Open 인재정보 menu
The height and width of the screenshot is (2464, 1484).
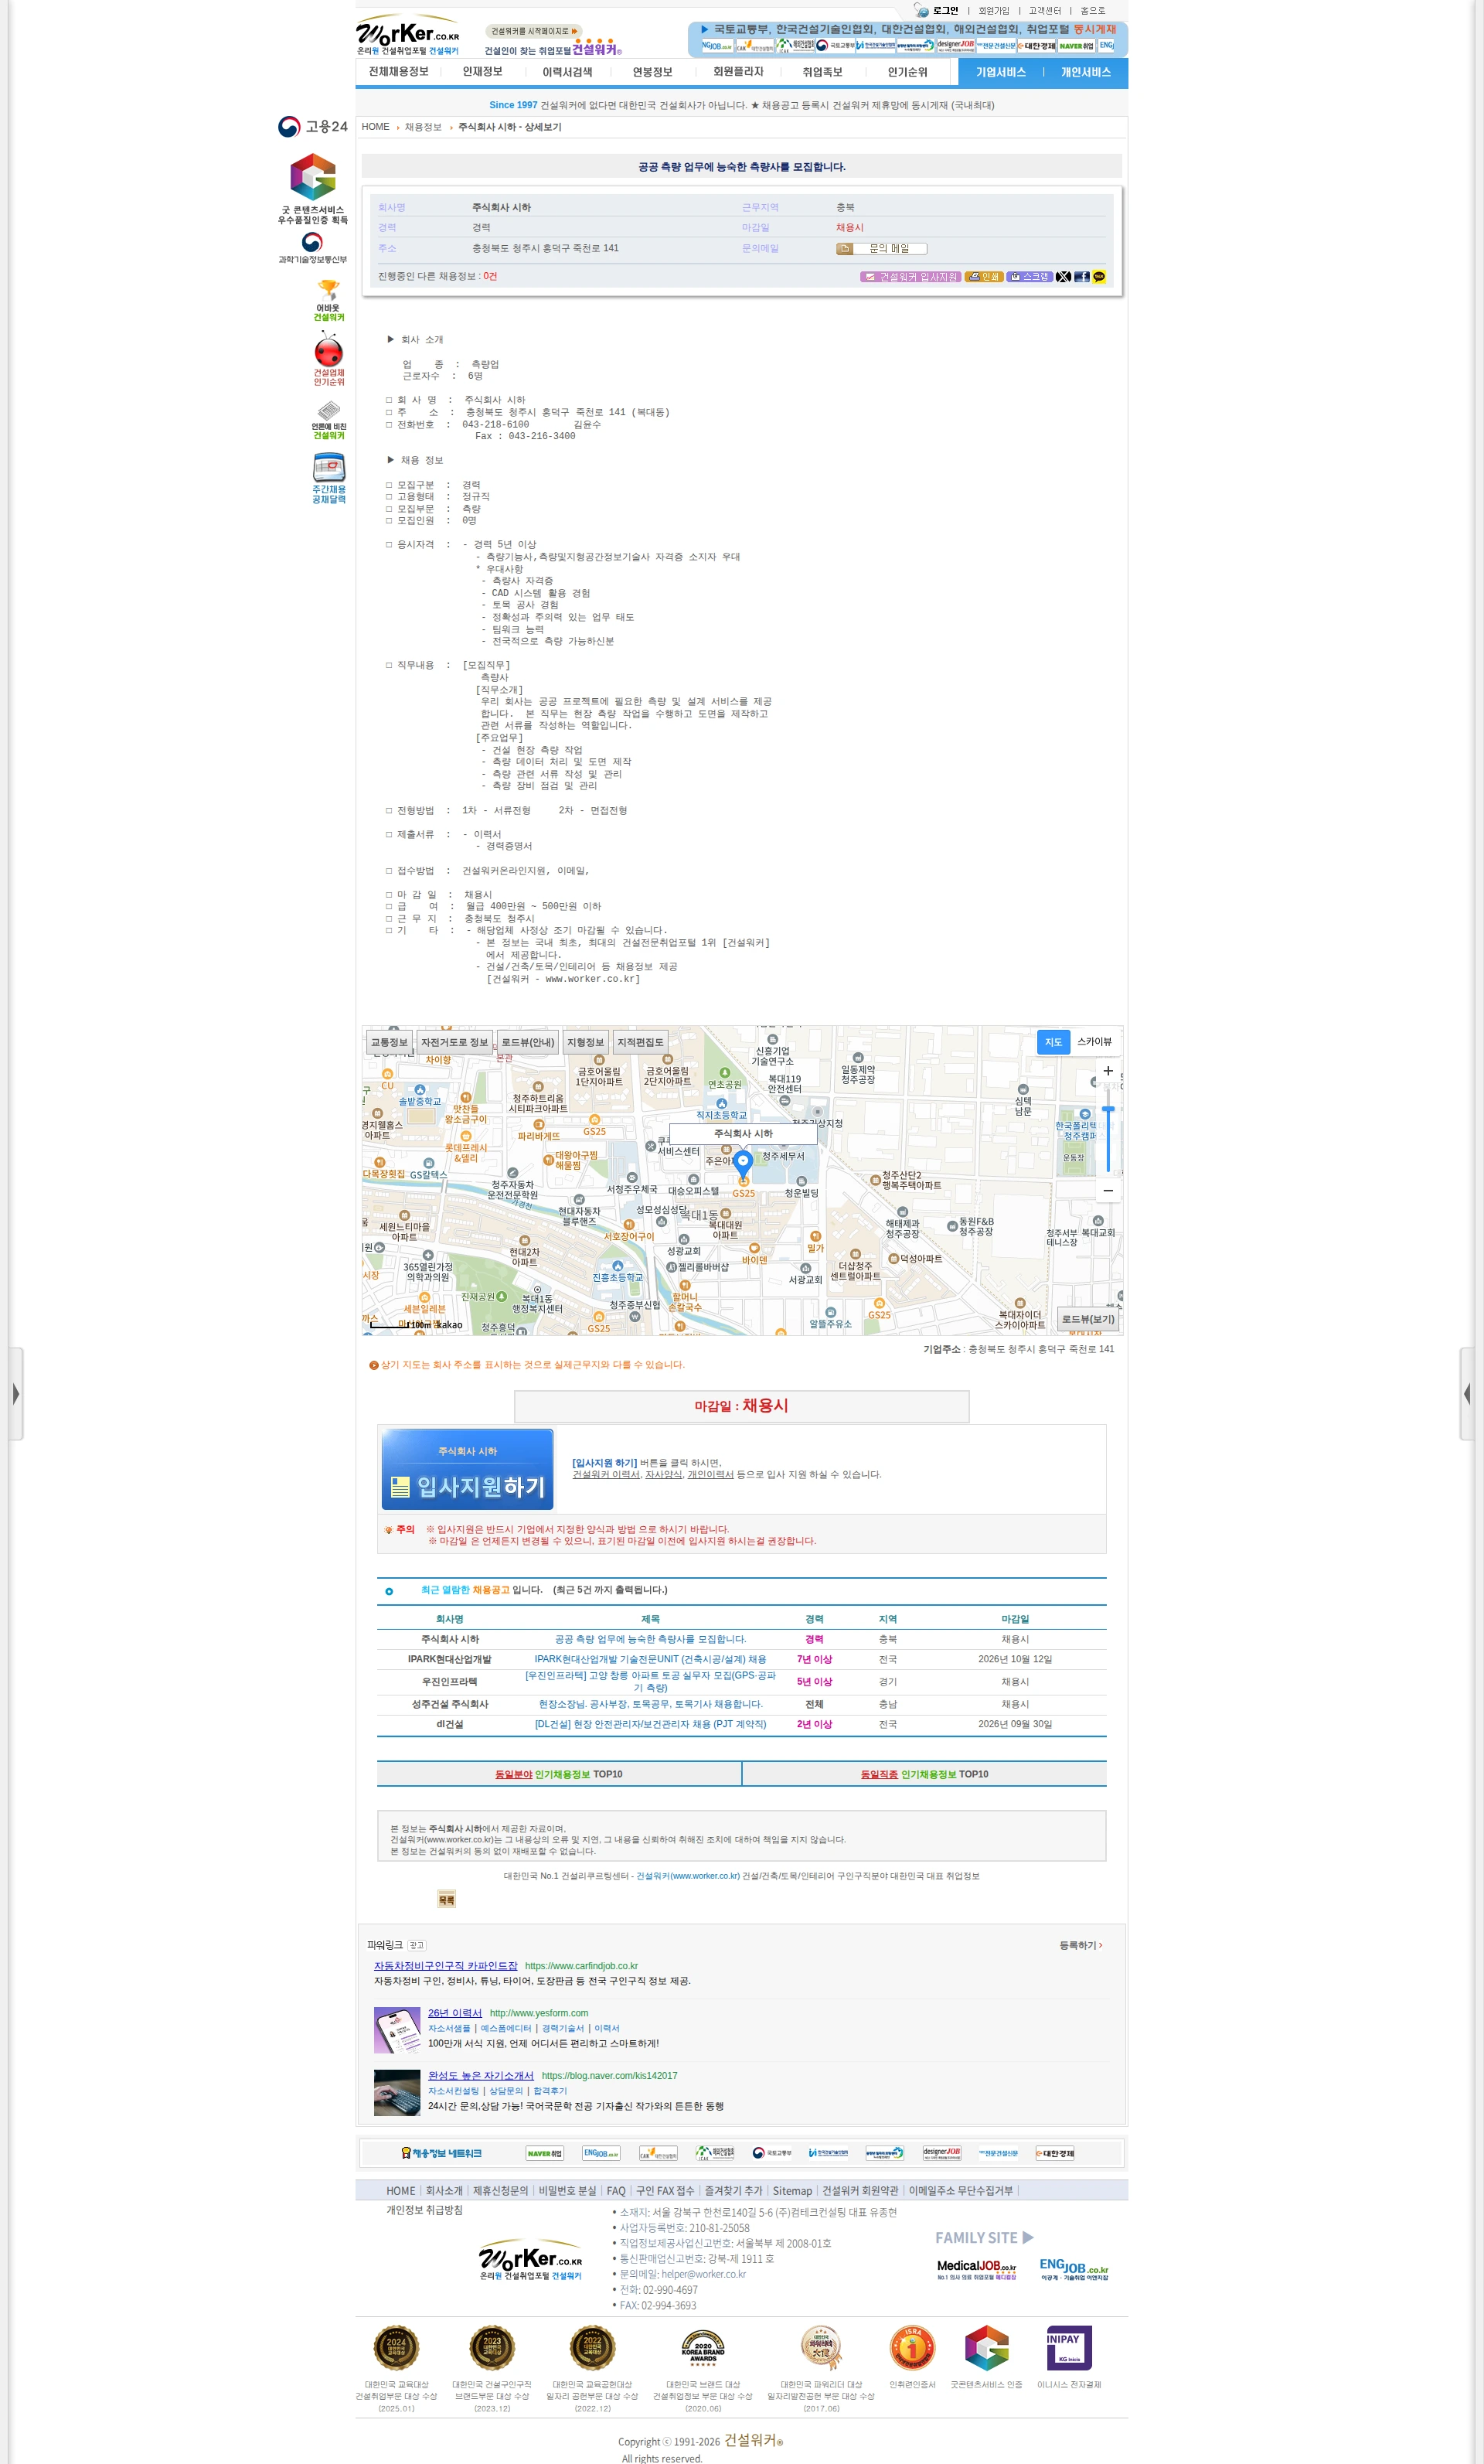(482, 72)
